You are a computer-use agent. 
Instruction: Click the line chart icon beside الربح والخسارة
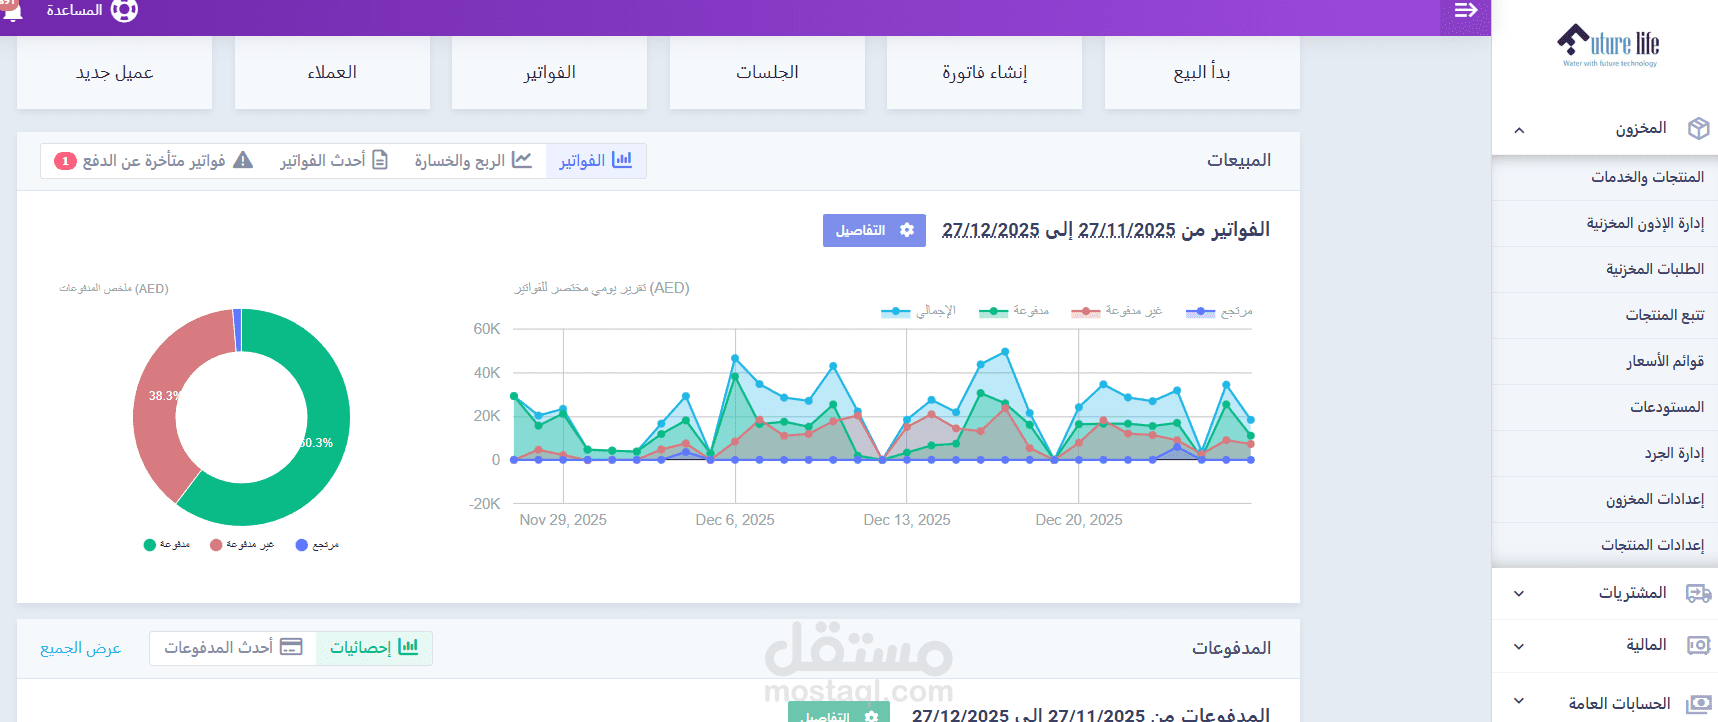[x=521, y=160]
